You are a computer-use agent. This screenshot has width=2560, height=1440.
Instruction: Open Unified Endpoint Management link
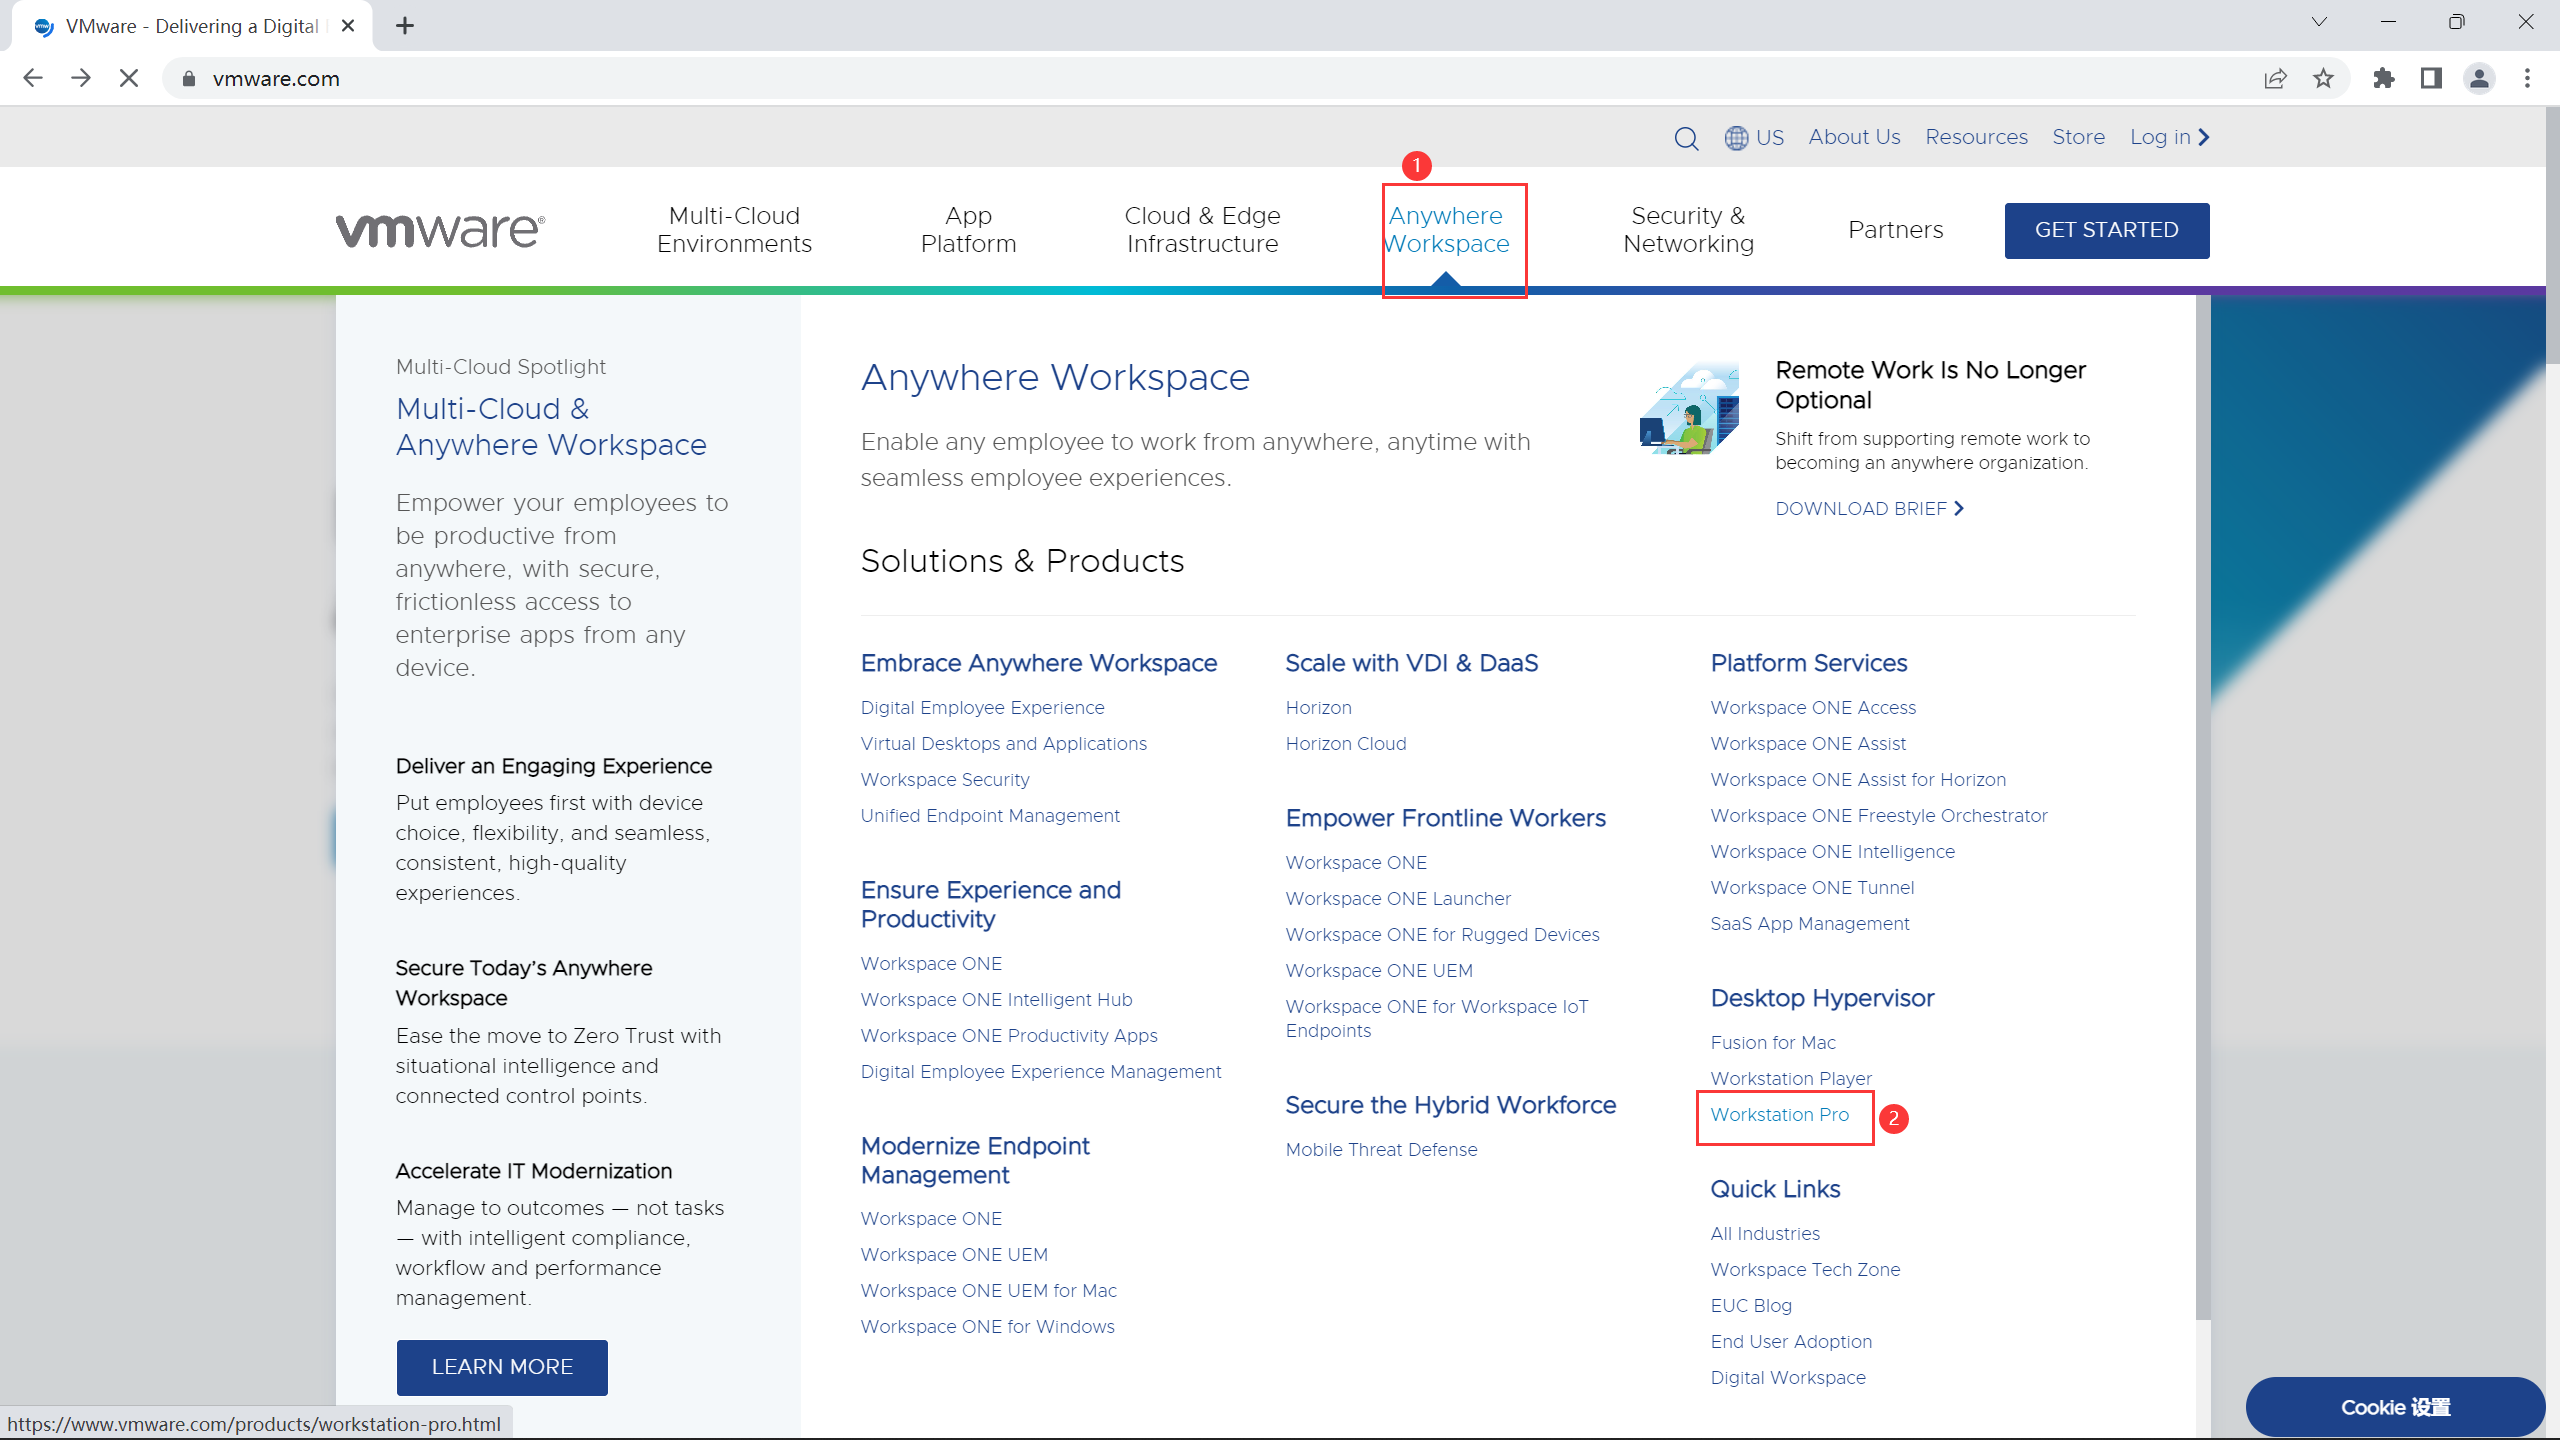pyautogui.click(x=990, y=816)
